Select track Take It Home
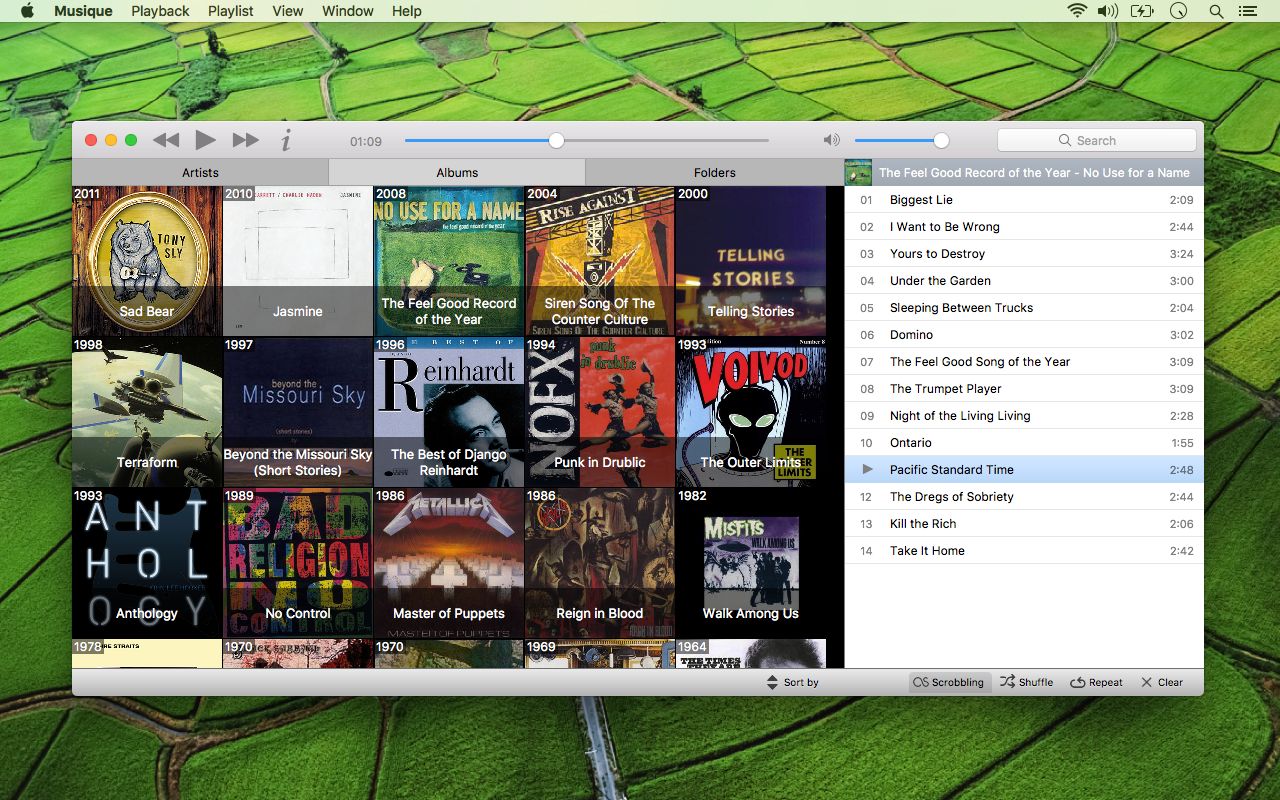This screenshot has height=800, width=1280. click(x=1024, y=550)
